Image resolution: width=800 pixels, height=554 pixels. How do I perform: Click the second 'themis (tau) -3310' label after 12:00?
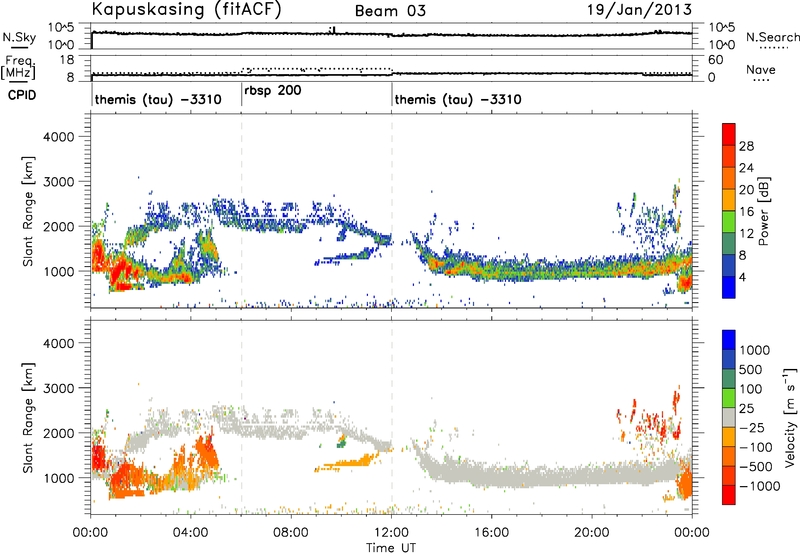point(458,99)
